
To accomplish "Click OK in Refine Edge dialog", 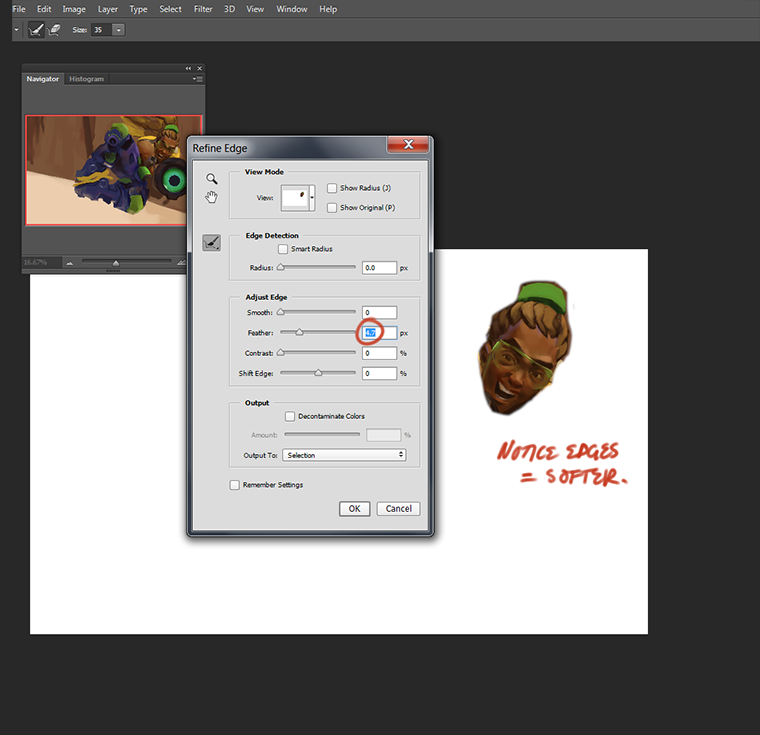I will (x=354, y=508).
